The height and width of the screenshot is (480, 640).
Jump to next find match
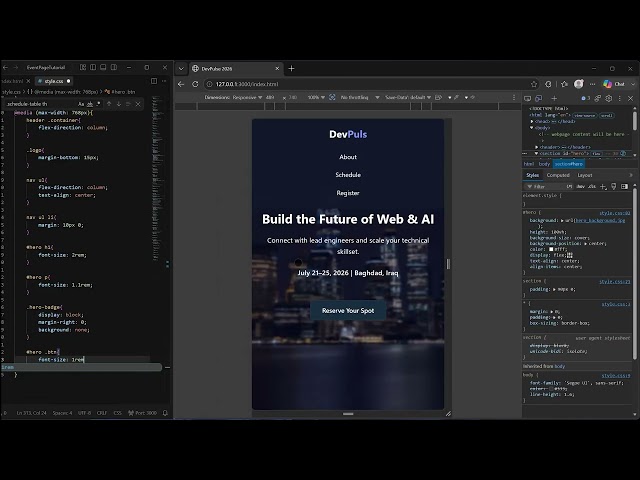118,104
